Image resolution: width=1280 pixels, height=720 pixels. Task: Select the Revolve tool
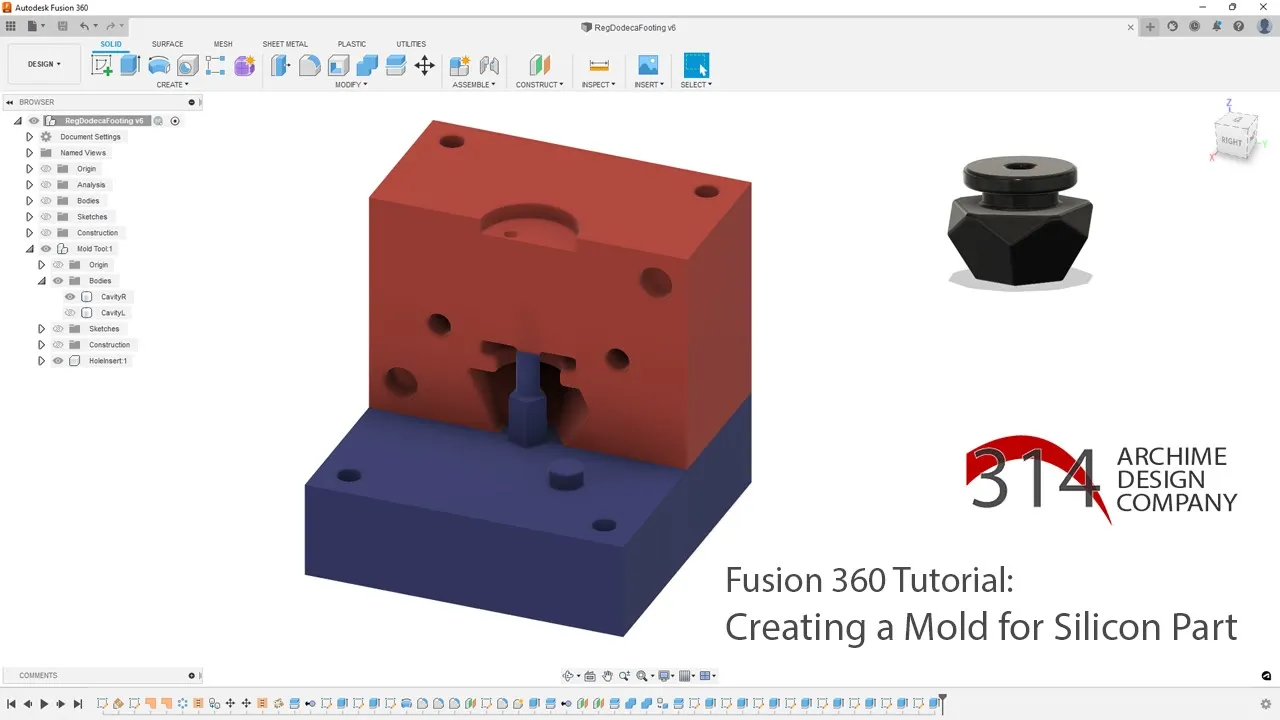coord(158,66)
